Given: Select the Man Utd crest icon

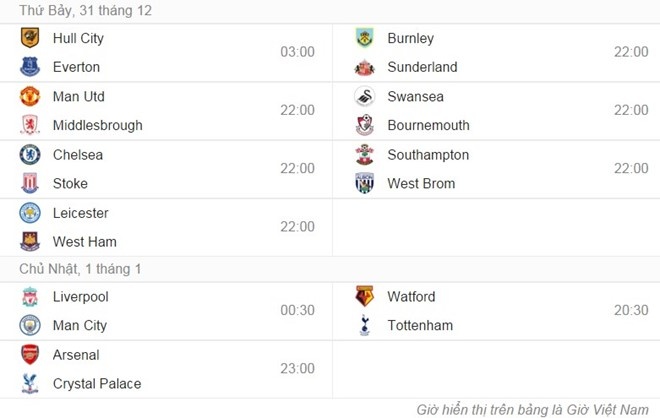Looking at the screenshot, I should 30,97.
